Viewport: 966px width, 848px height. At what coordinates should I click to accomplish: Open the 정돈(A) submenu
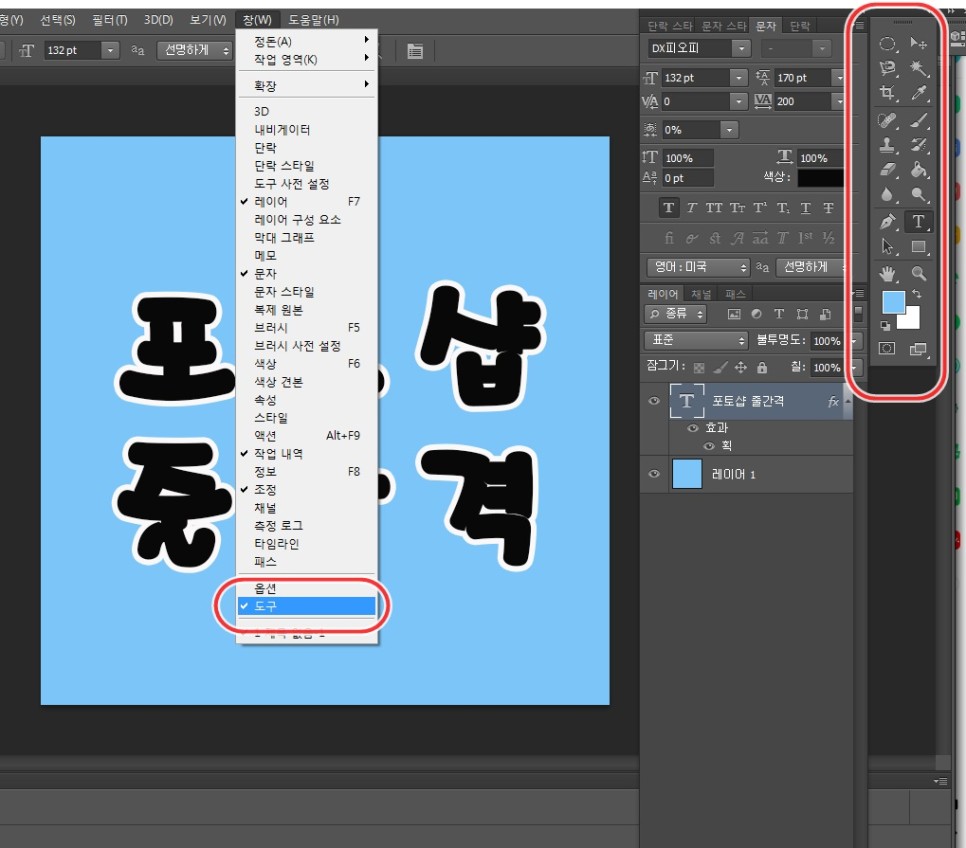(x=307, y=41)
